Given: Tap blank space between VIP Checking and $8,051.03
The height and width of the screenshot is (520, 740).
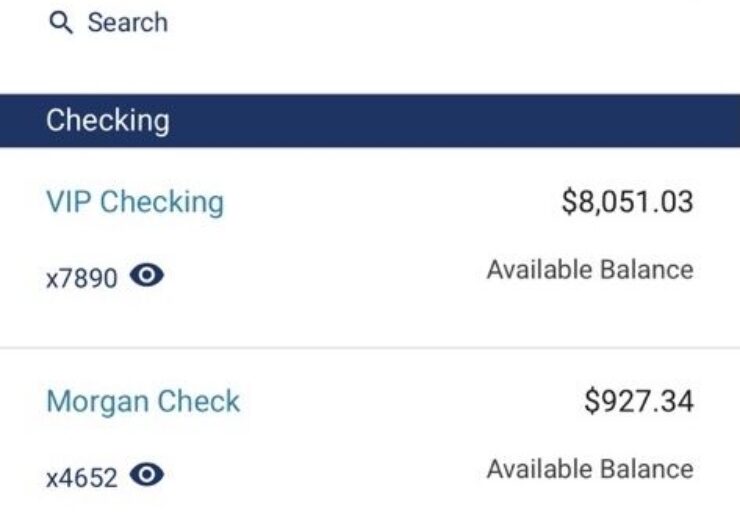Looking at the screenshot, I should pos(392,202).
